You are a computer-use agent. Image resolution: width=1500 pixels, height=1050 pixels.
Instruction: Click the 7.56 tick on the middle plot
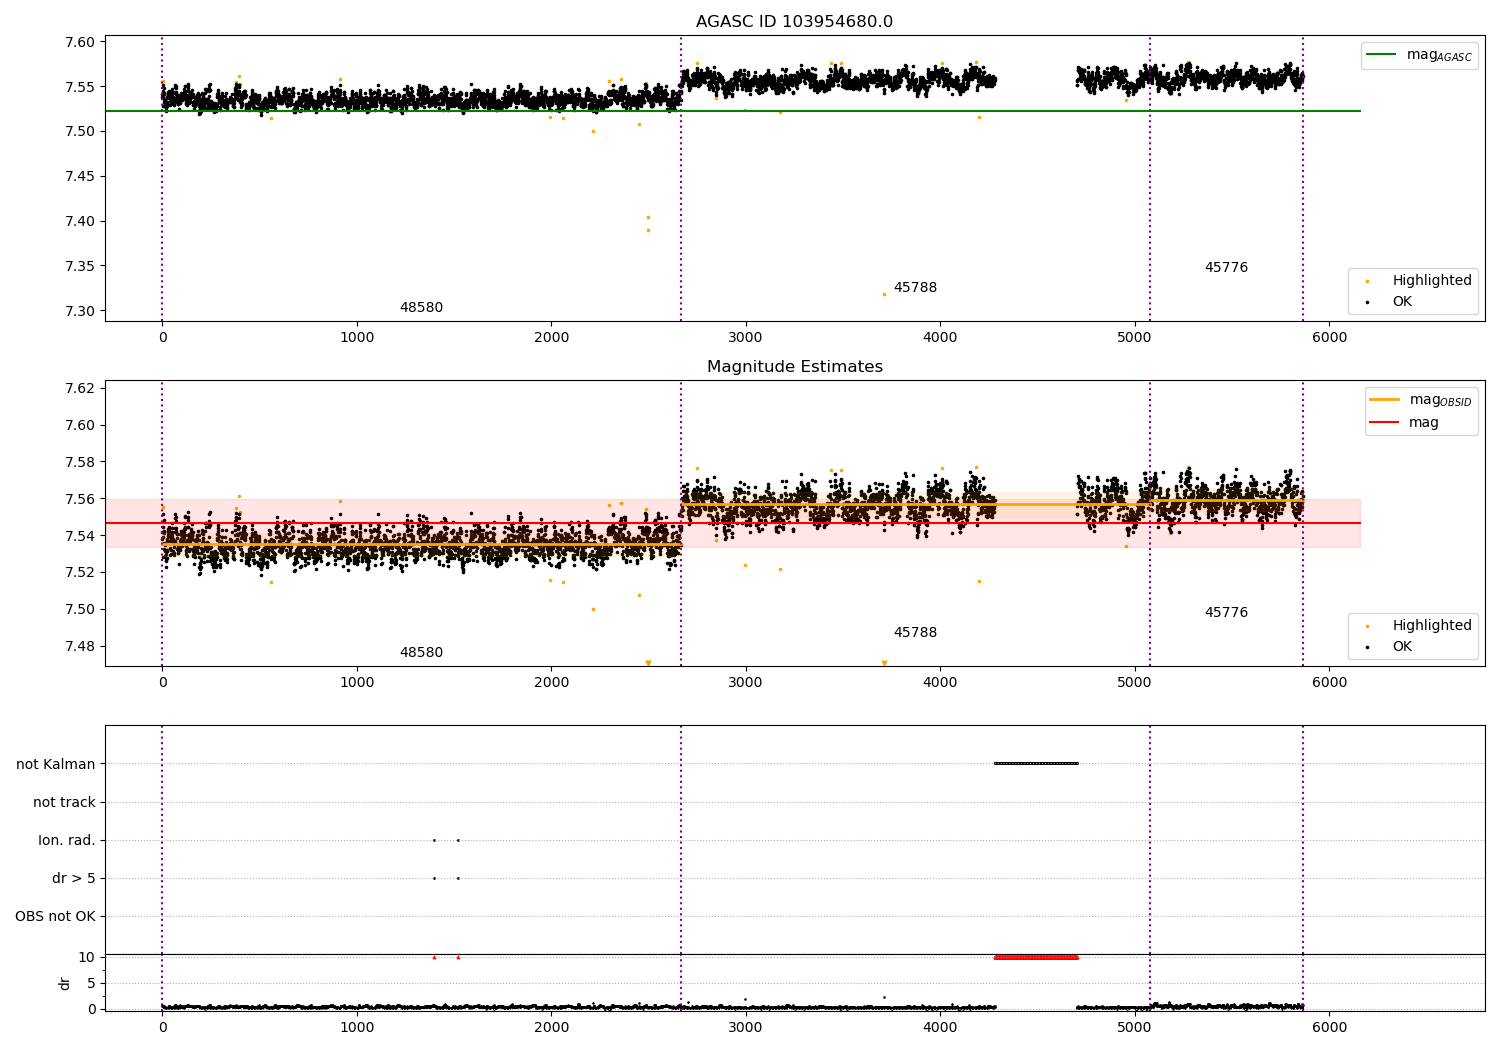(81, 499)
